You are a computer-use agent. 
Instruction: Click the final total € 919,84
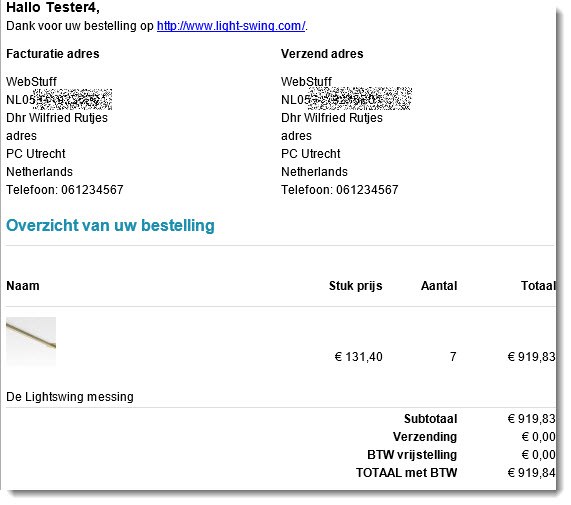[x=531, y=473]
